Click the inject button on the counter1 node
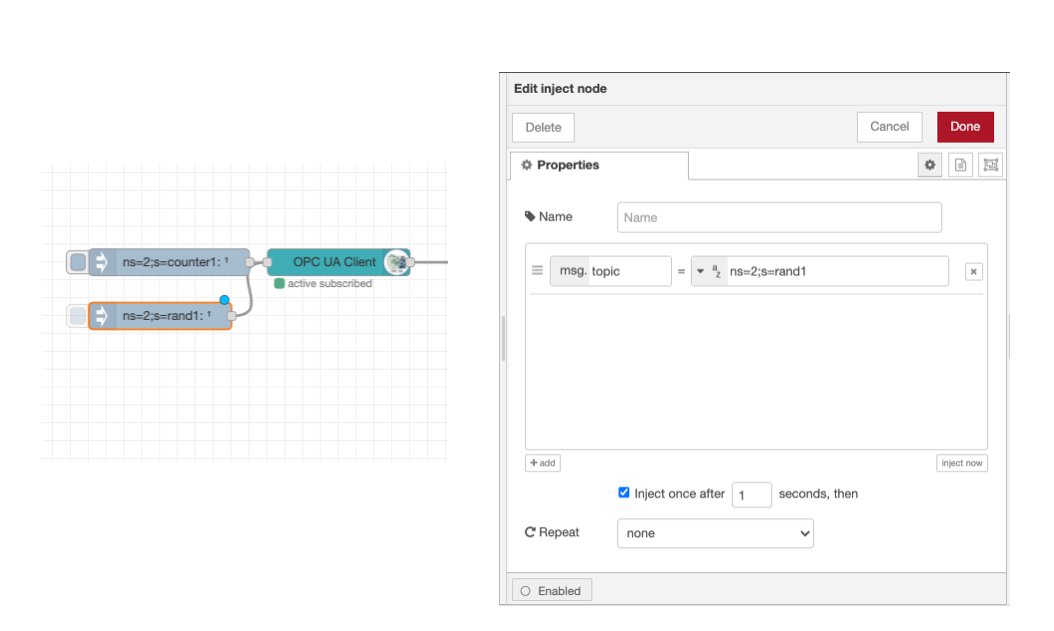The height and width of the screenshot is (631, 1054). [77, 263]
